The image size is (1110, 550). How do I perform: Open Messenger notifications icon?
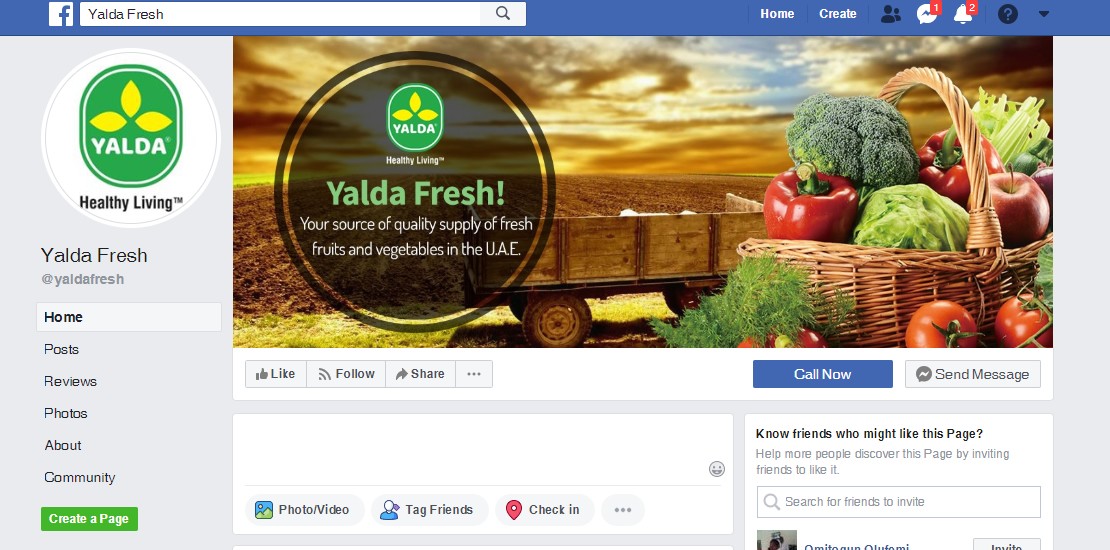[927, 13]
